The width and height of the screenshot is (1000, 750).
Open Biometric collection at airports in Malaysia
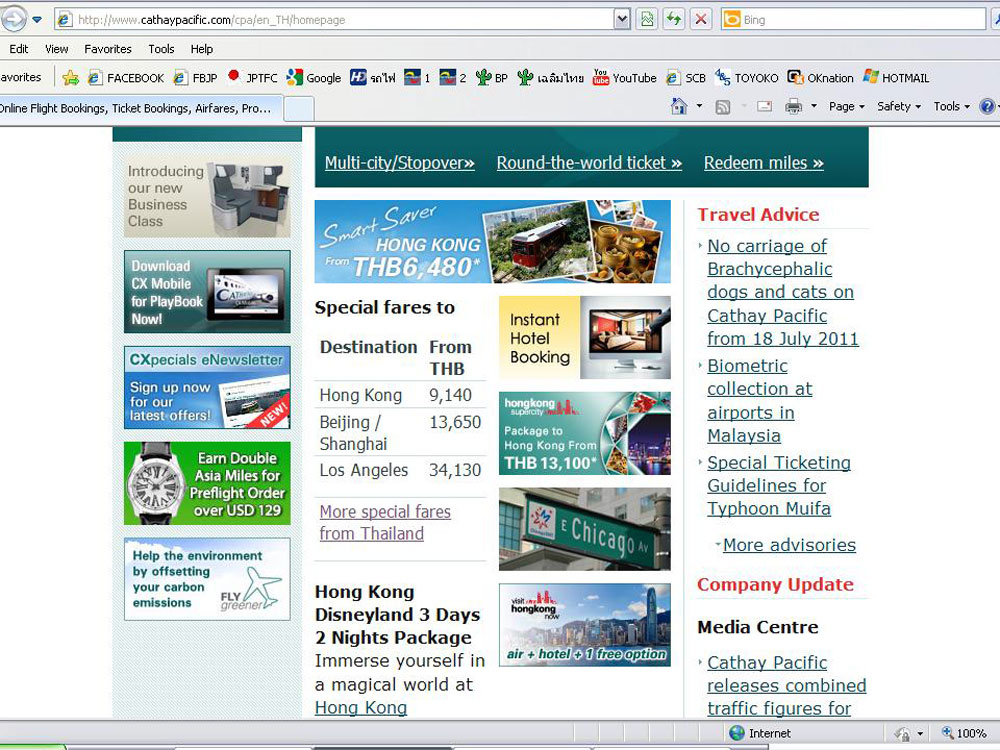(x=760, y=401)
